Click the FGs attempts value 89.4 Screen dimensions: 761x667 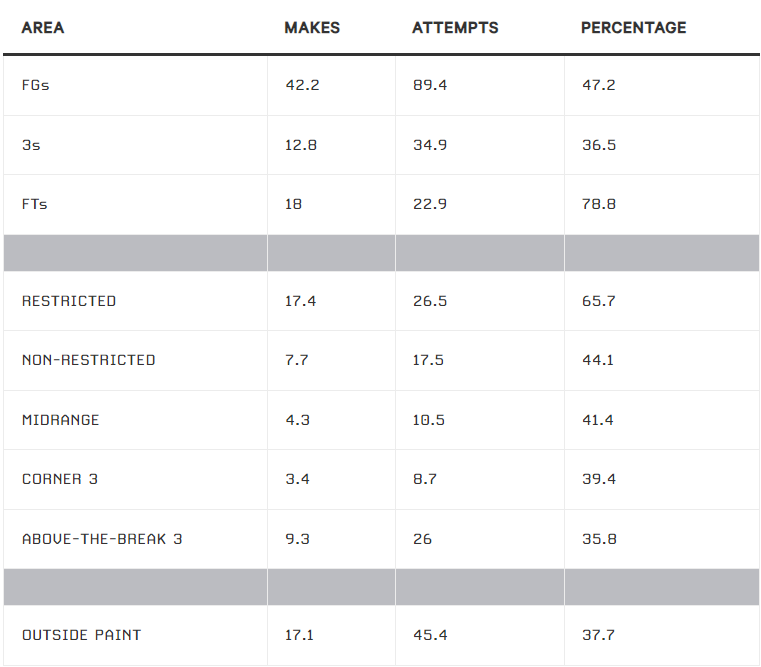[x=430, y=85]
